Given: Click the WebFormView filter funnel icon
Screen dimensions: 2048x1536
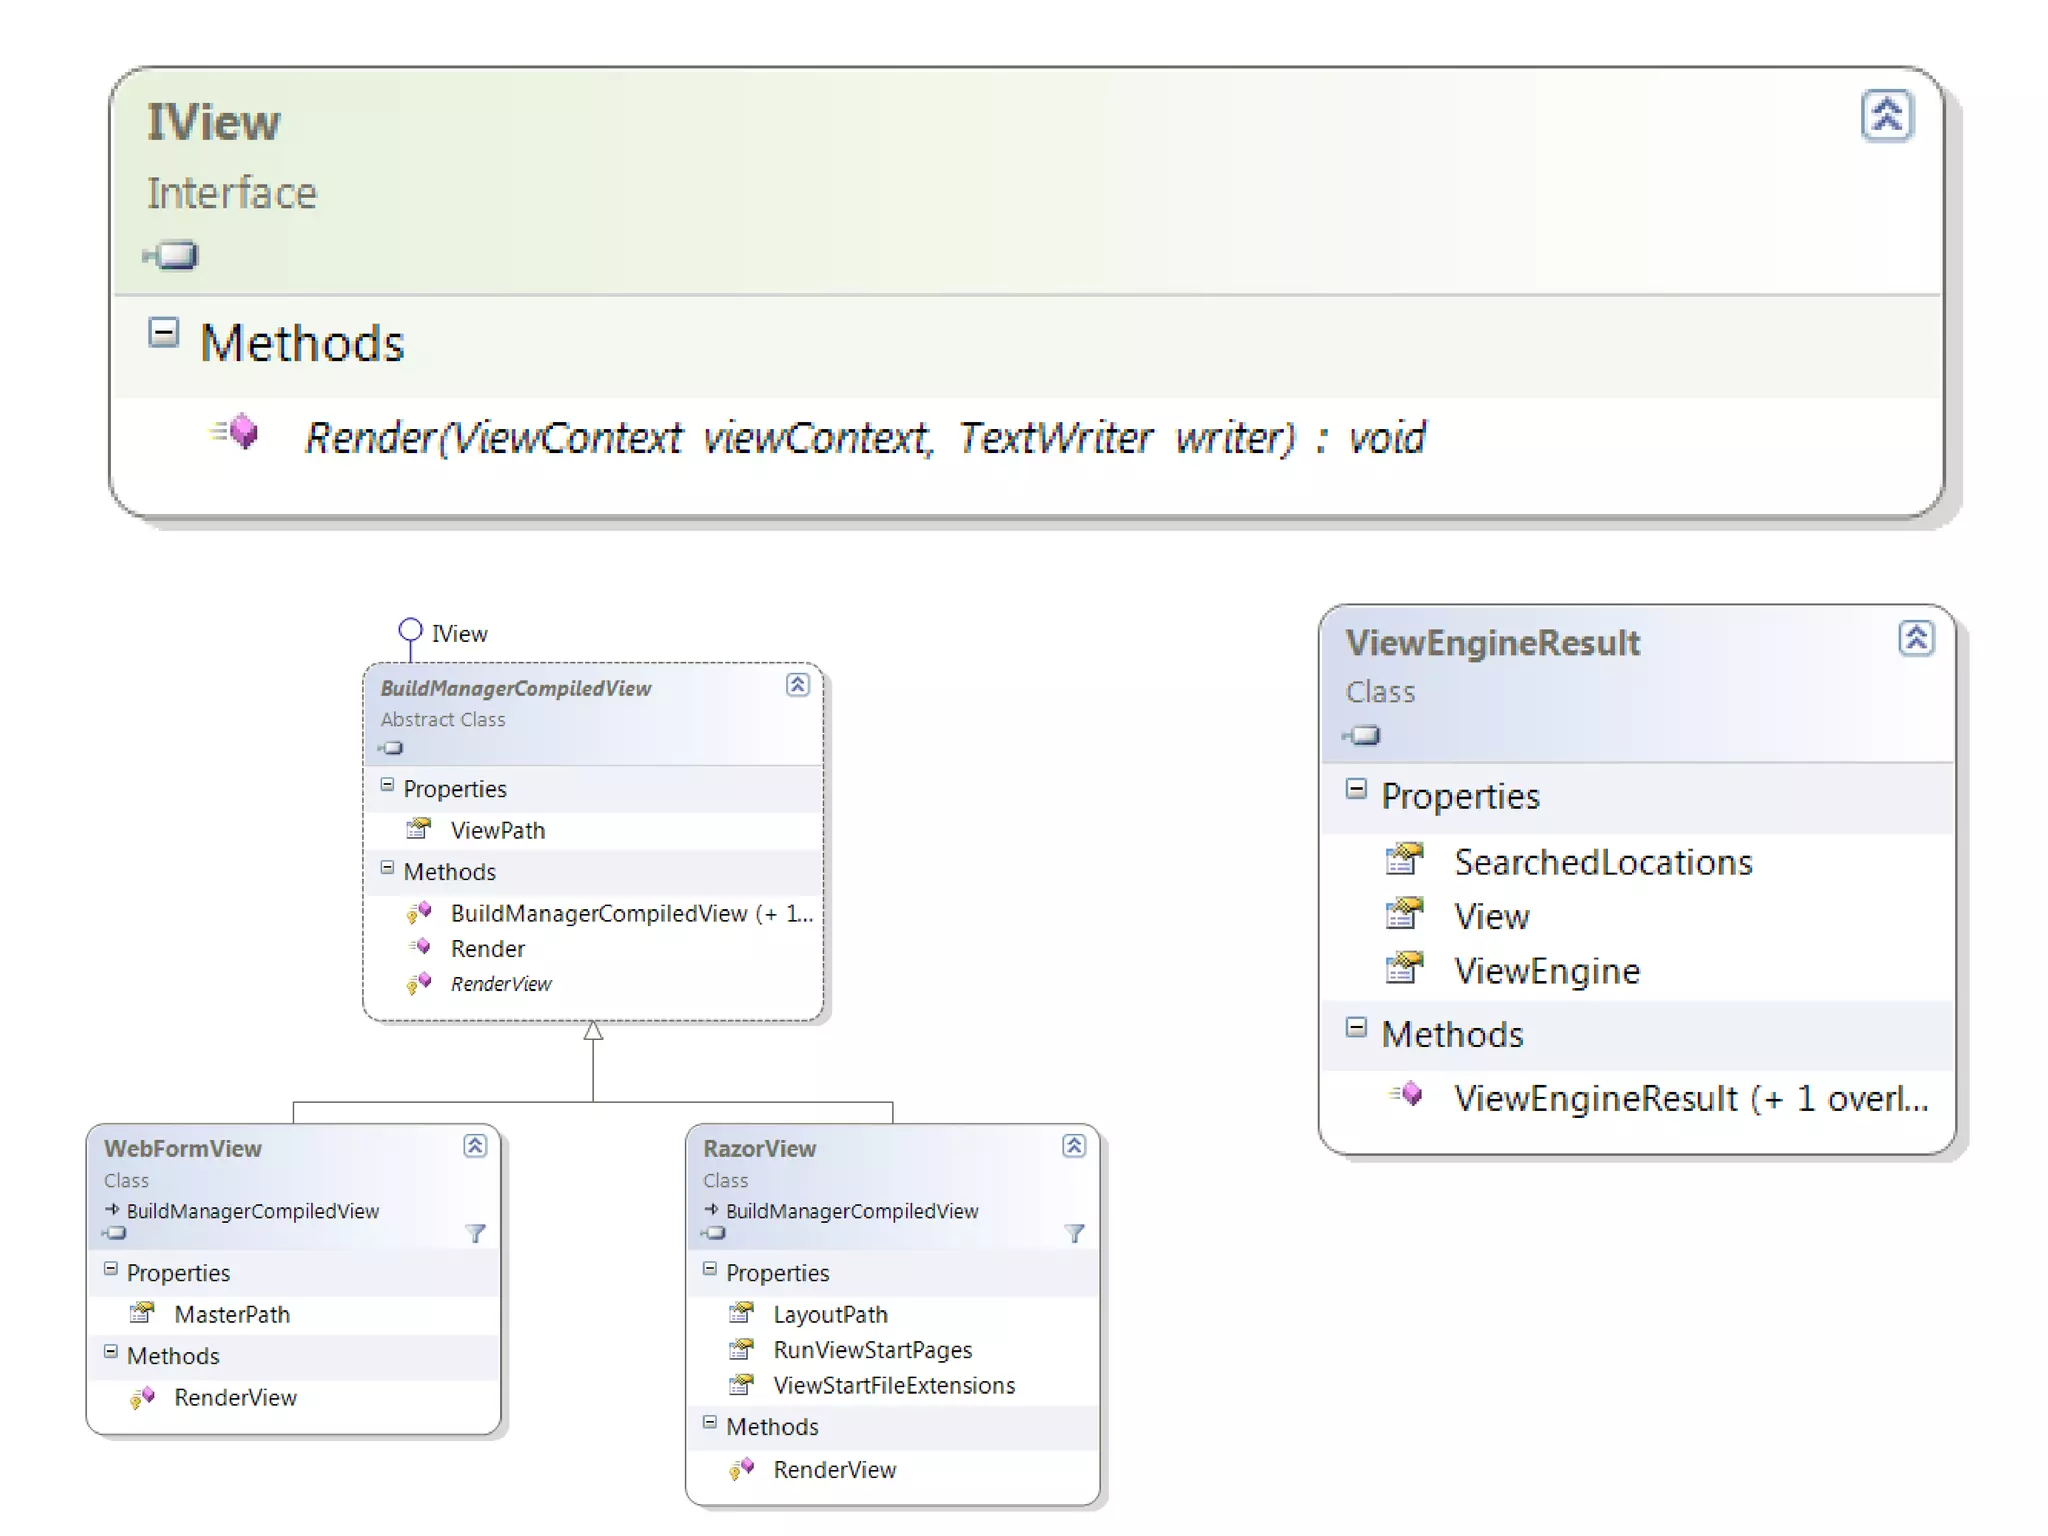Looking at the screenshot, I should coord(476,1233).
